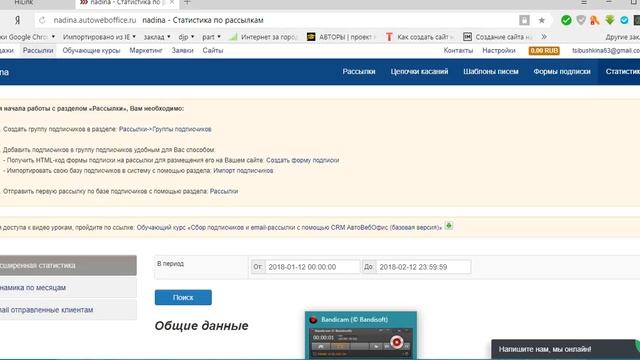The width and height of the screenshot is (640, 360).
Task: Open the Сайты menu
Action: coord(213,51)
